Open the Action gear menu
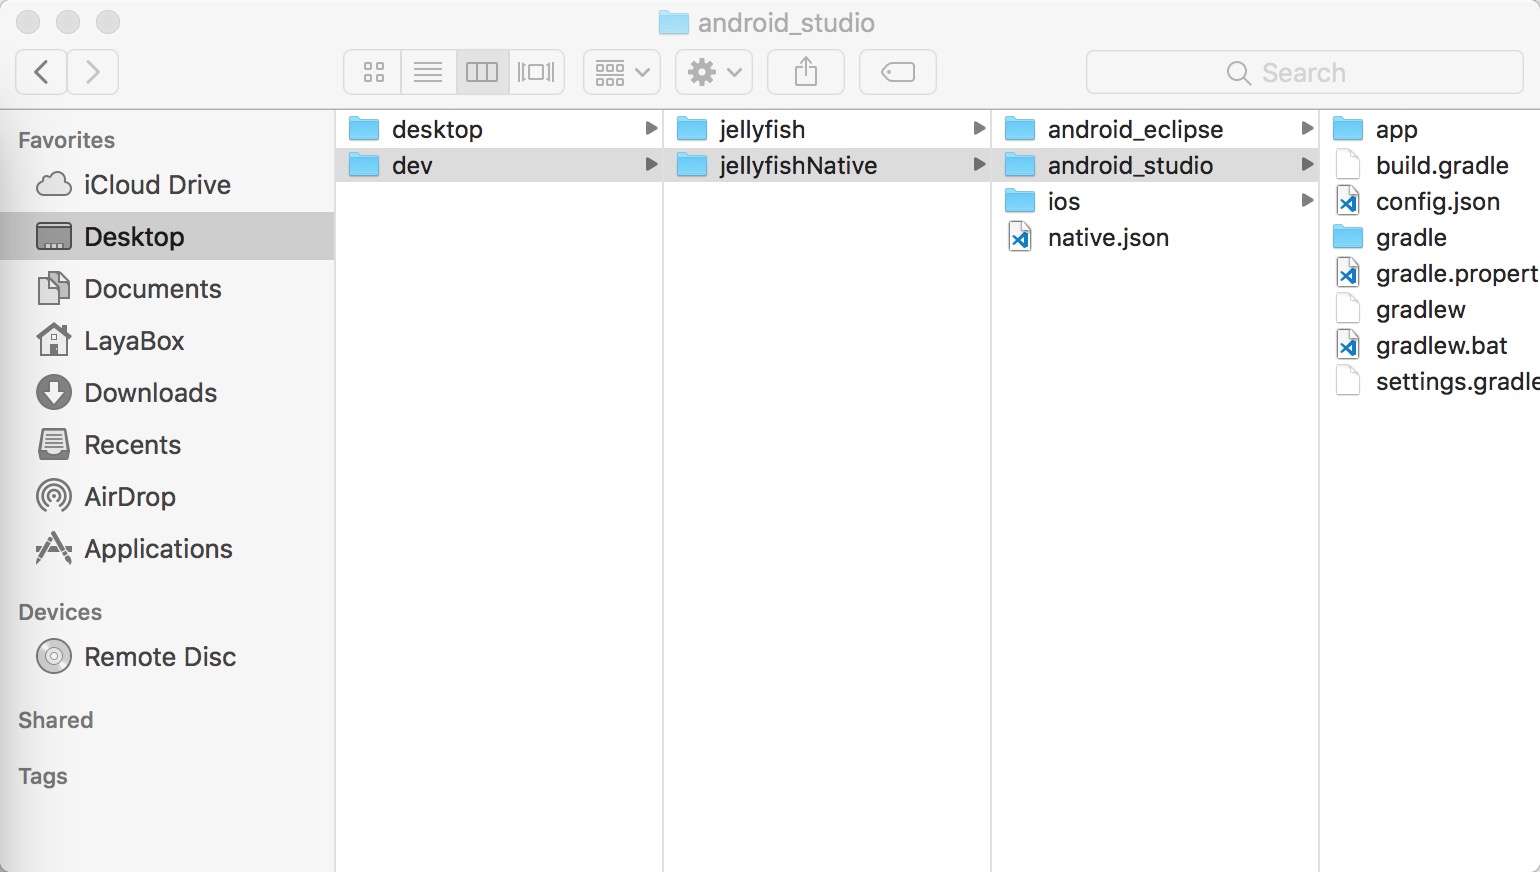 [714, 72]
